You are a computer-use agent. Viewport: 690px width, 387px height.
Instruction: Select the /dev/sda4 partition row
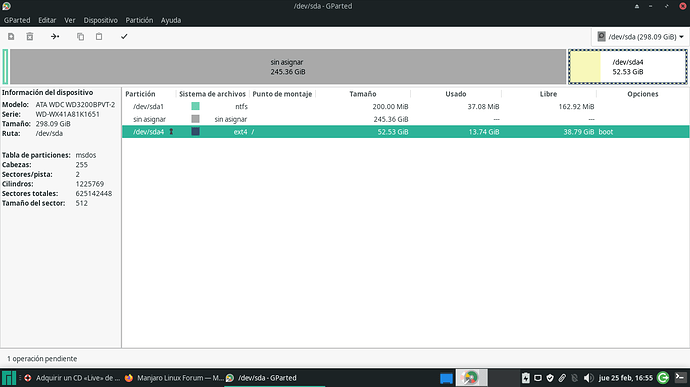click(x=405, y=132)
